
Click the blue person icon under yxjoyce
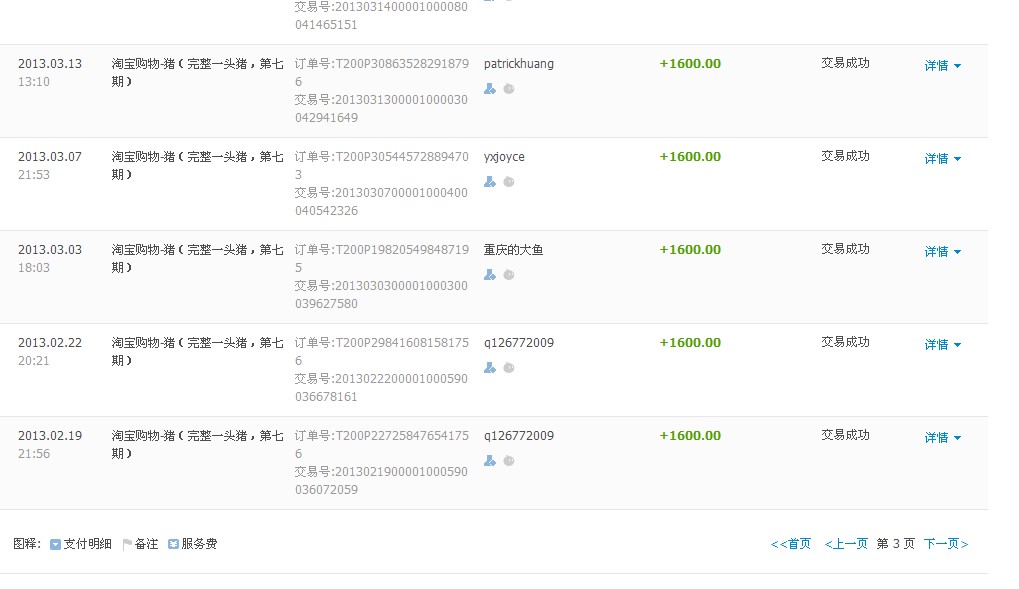coord(489,182)
